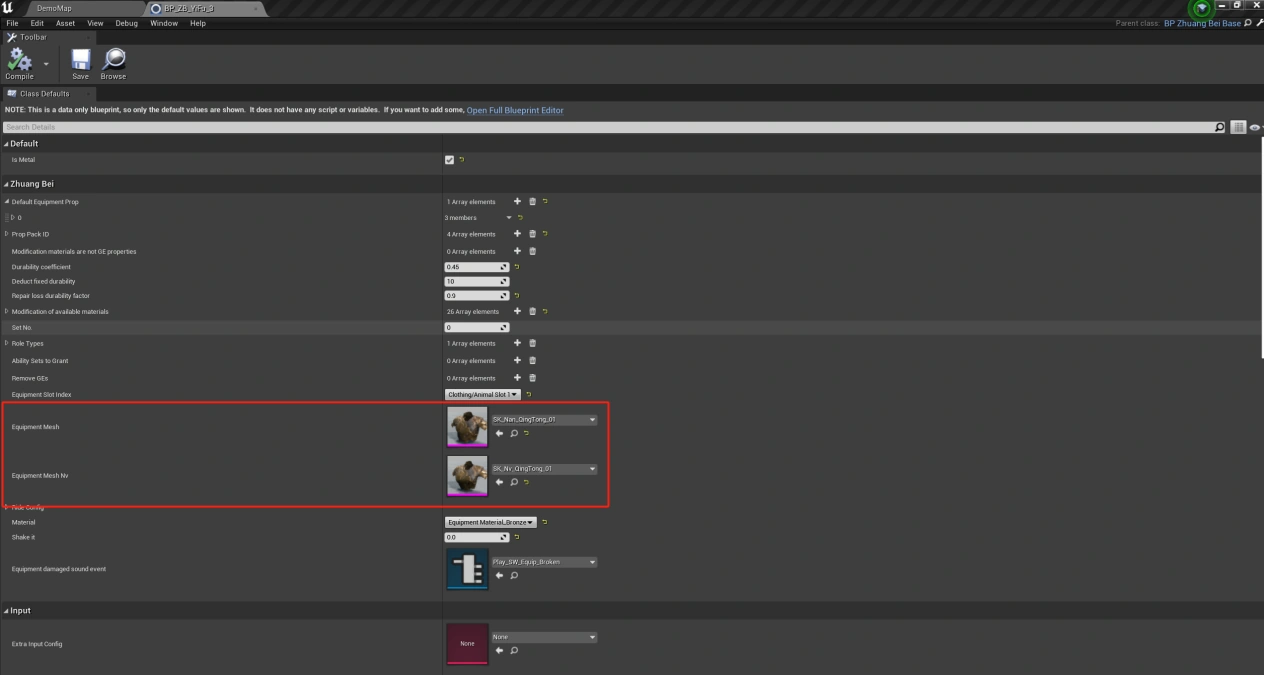1264x675 pixels.
Task: Clear the Role Types array with trash icon
Action: click(x=532, y=343)
